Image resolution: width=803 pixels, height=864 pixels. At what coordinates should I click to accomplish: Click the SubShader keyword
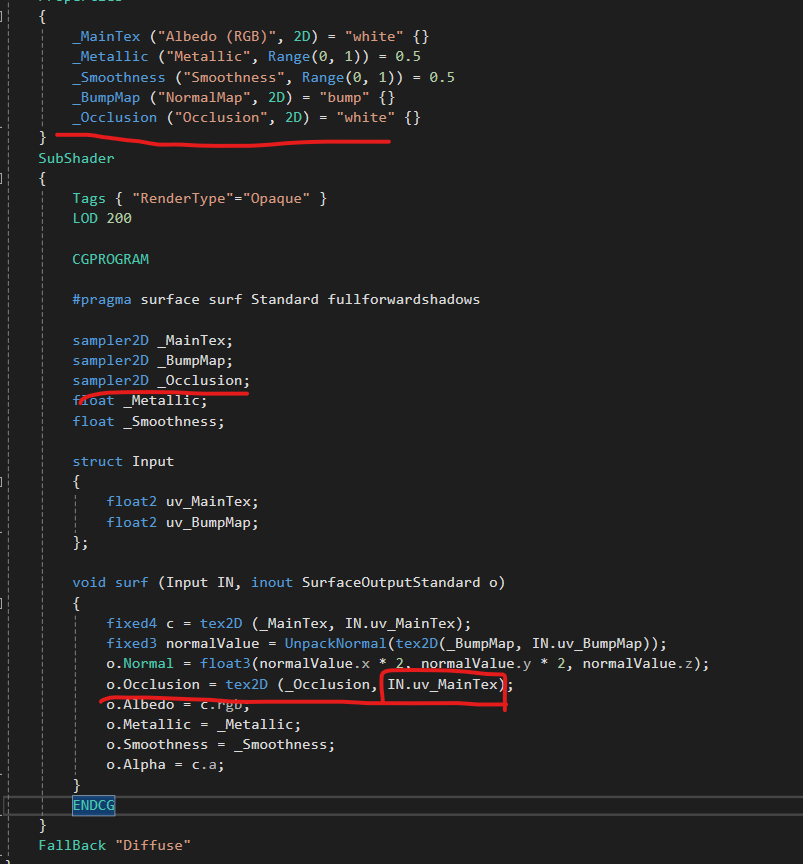(77, 158)
